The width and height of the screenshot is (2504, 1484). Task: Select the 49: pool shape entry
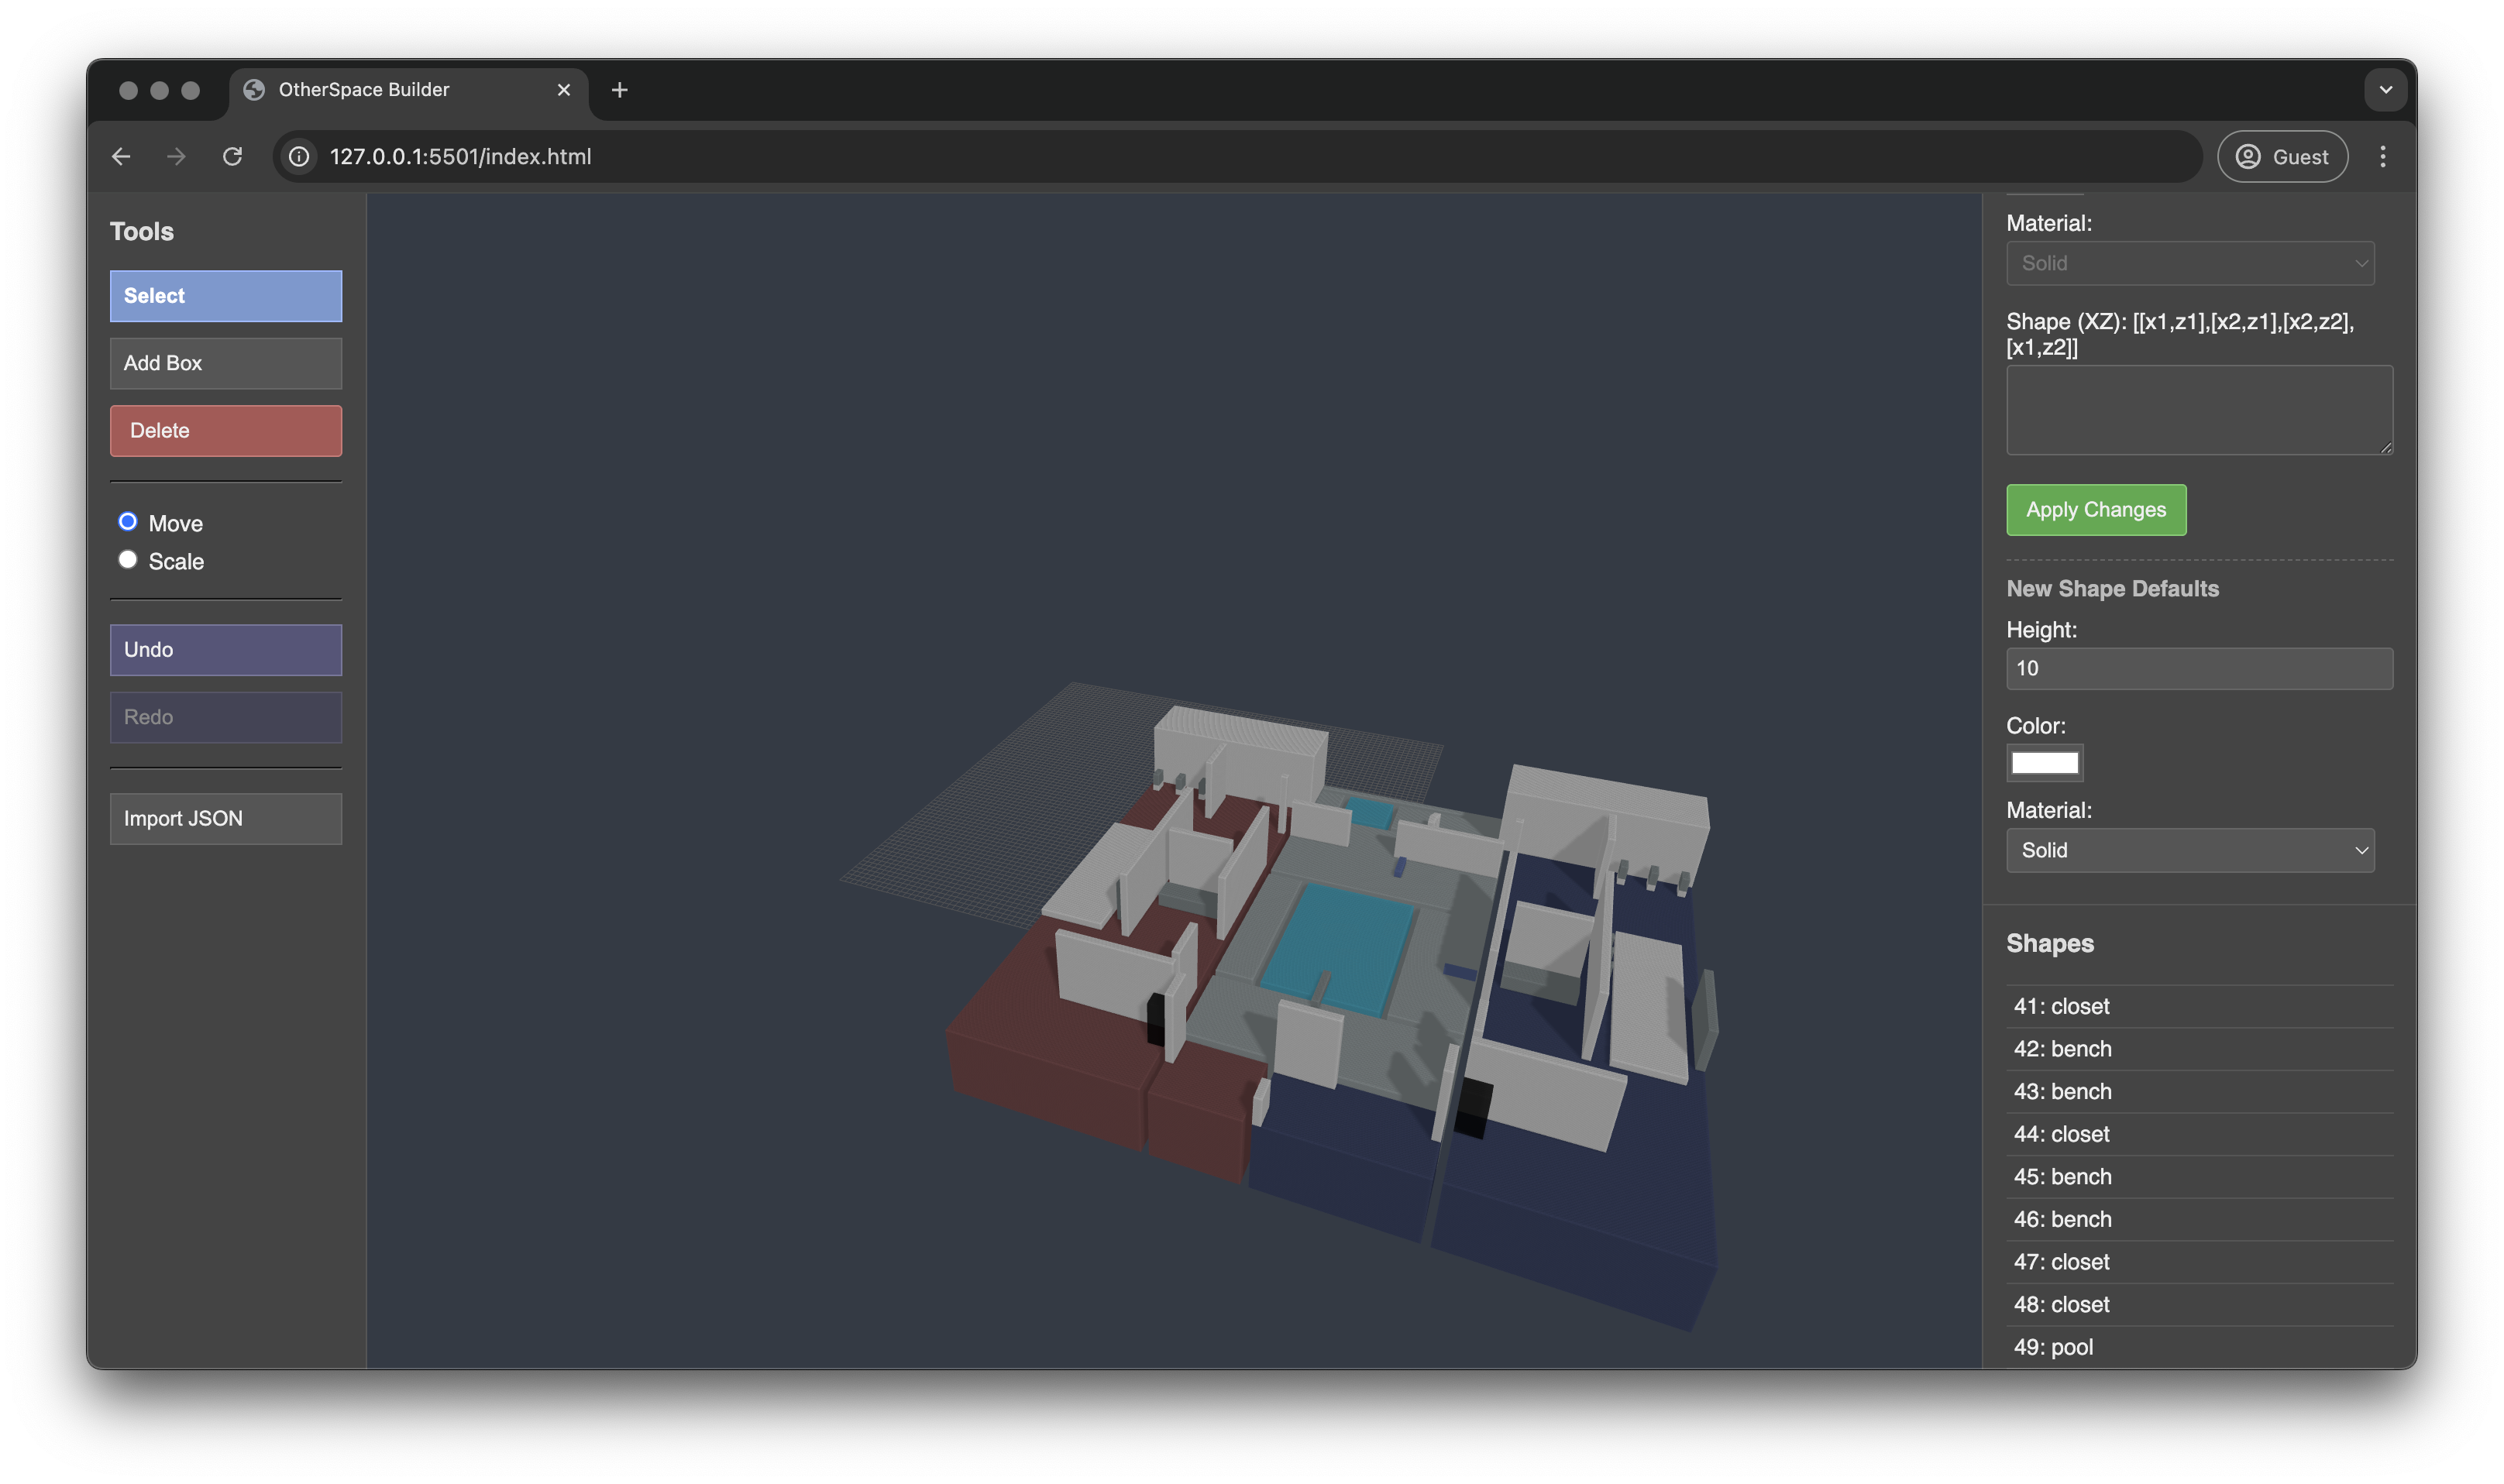click(2053, 1347)
